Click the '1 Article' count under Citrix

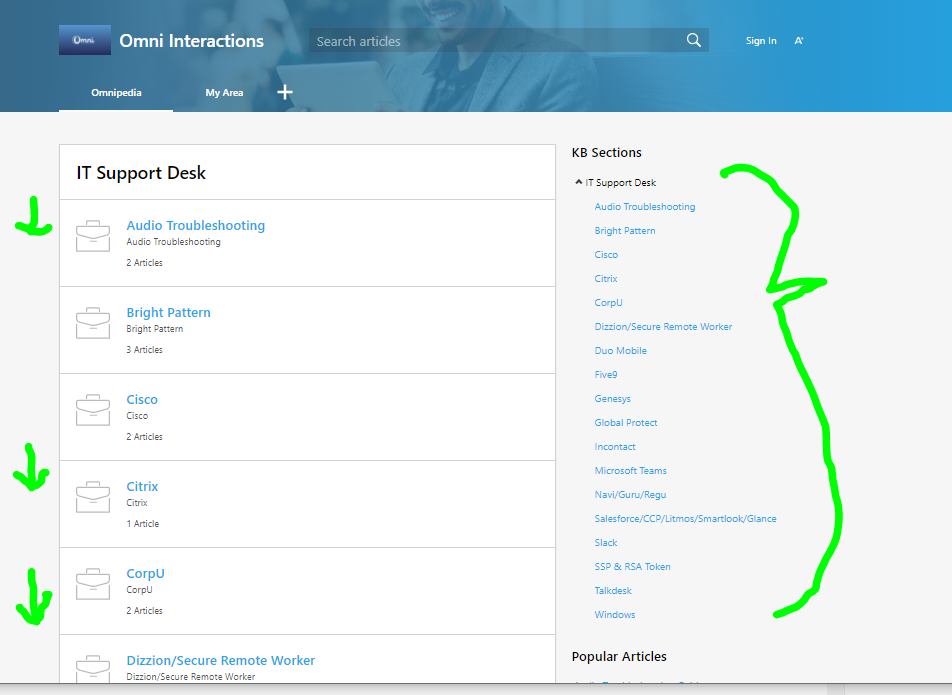click(143, 524)
